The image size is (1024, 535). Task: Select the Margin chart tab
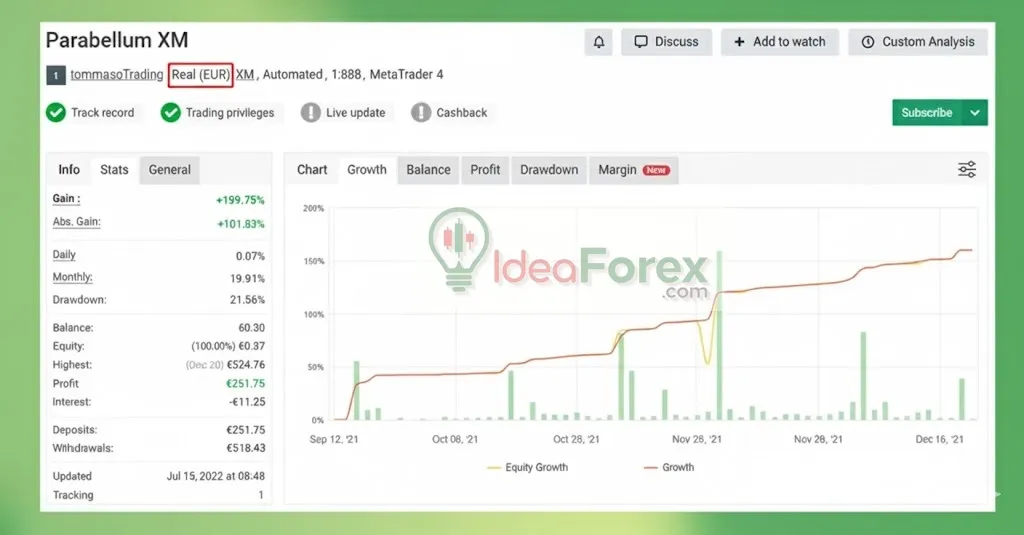pos(633,170)
